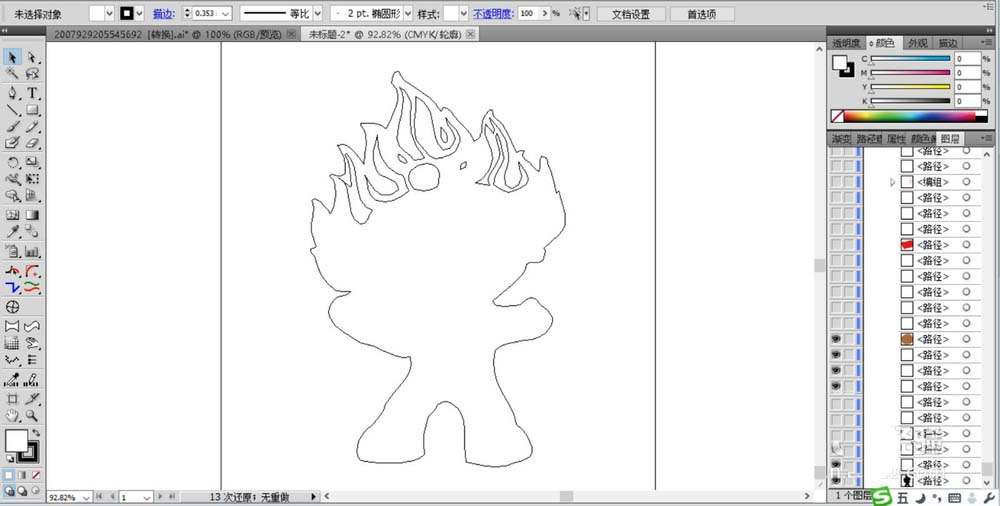Select the Mesh tool
Image resolution: width=1000 pixels, height=506 pixels.
pyautogui.click(x=12, y=215)
